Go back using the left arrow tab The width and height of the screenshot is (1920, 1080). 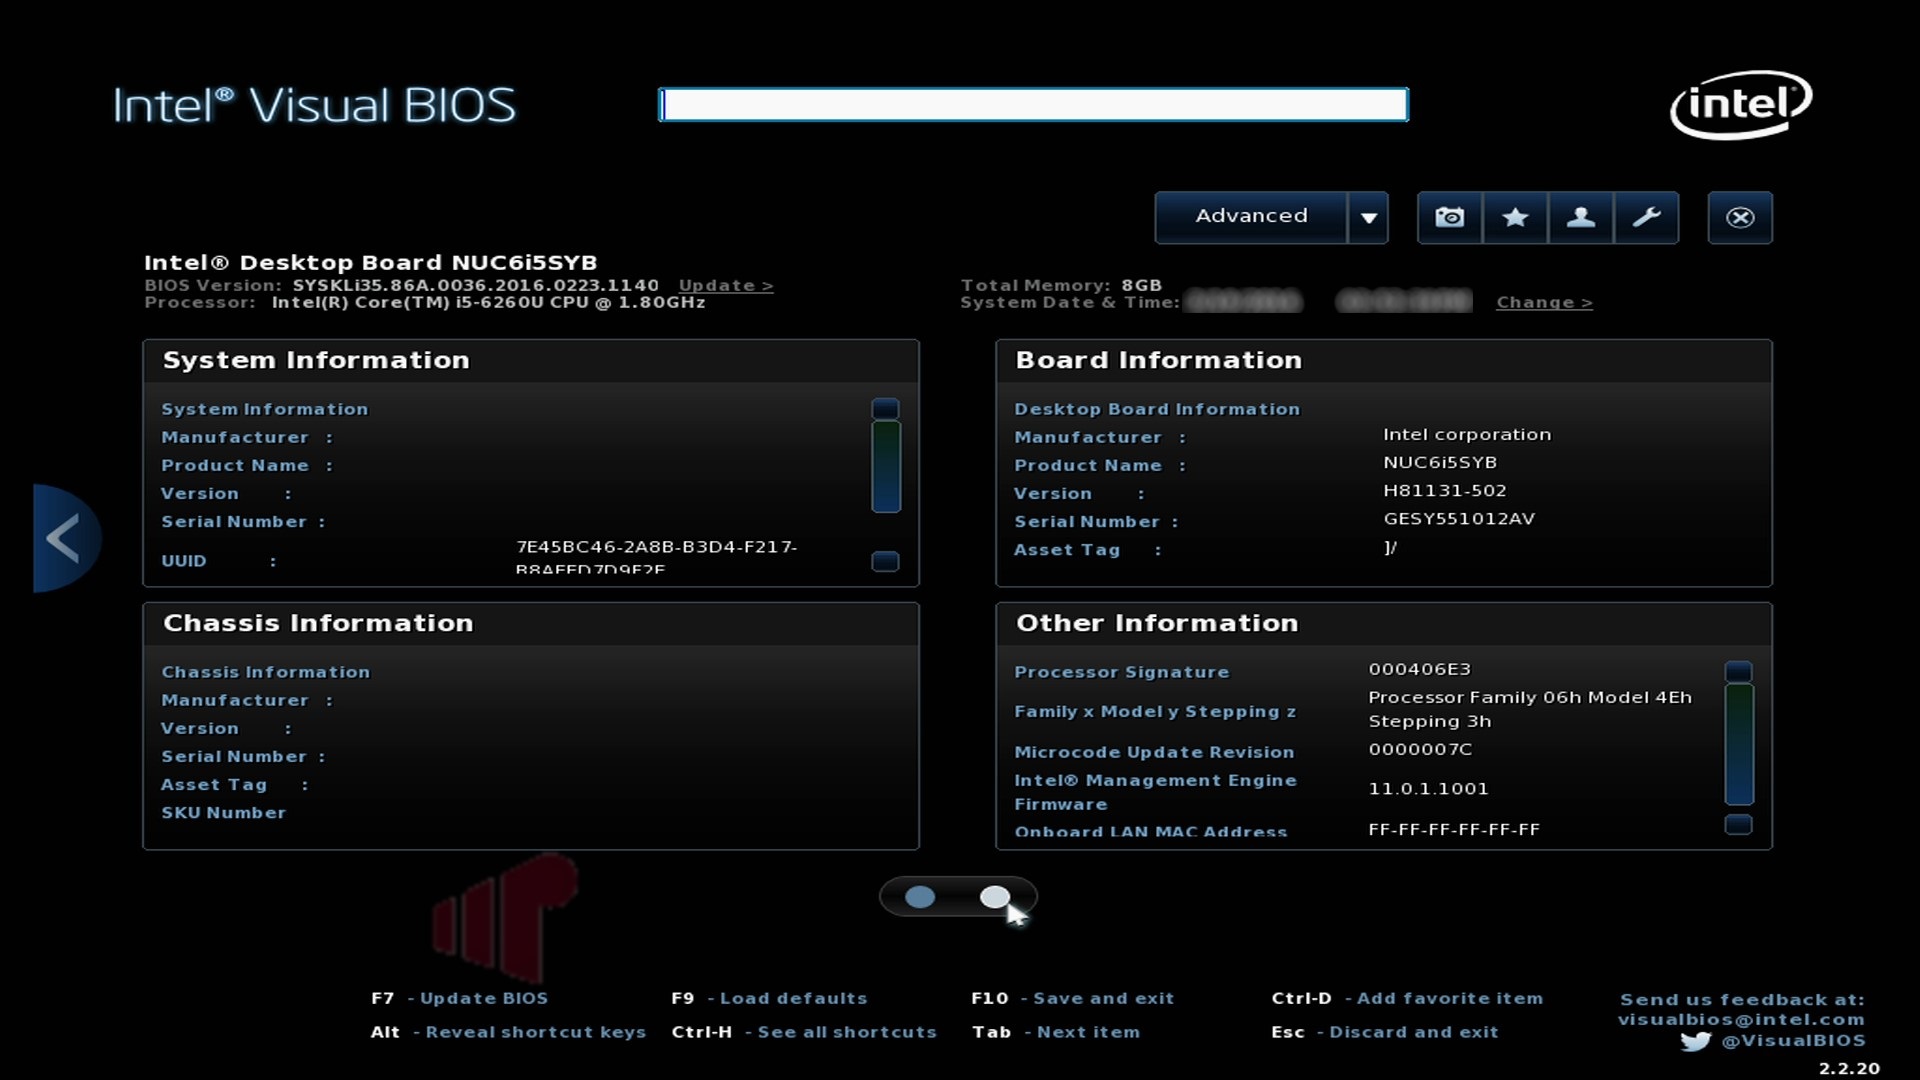click(65, 538)
